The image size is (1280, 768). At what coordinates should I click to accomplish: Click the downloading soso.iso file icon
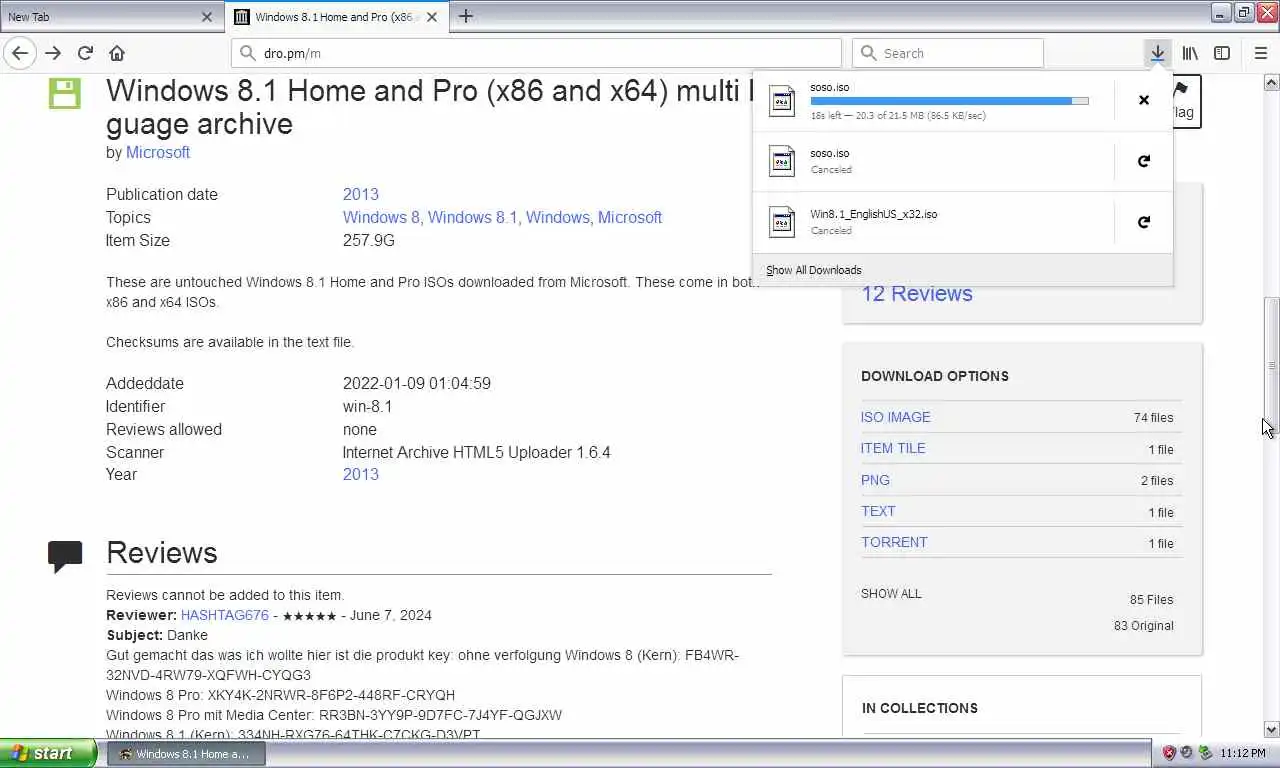pyautogui.click(x=782, y=101)
